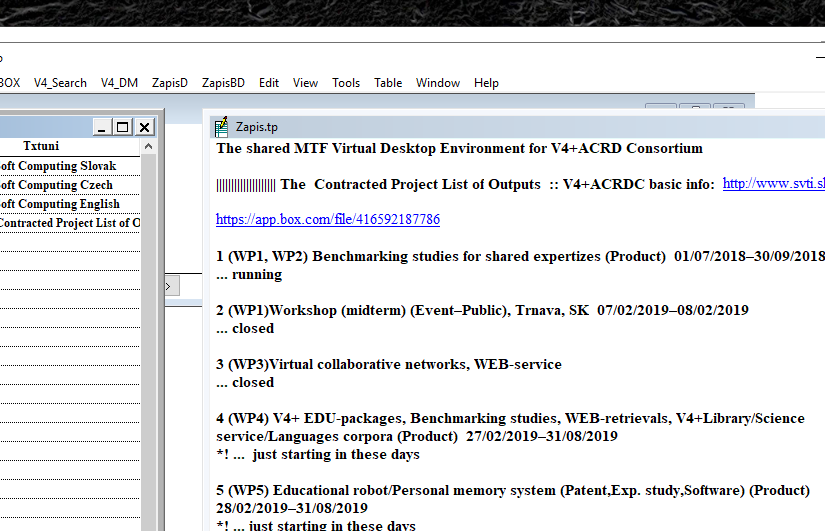This screenshot has width=825, height=531.
Task: Open the ZapisBD menu
Action: pos(223,83)
